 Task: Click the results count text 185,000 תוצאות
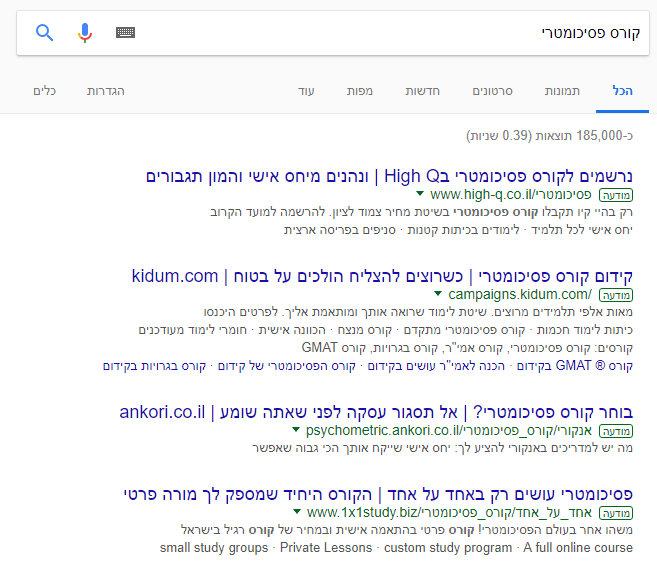[583, 135]
